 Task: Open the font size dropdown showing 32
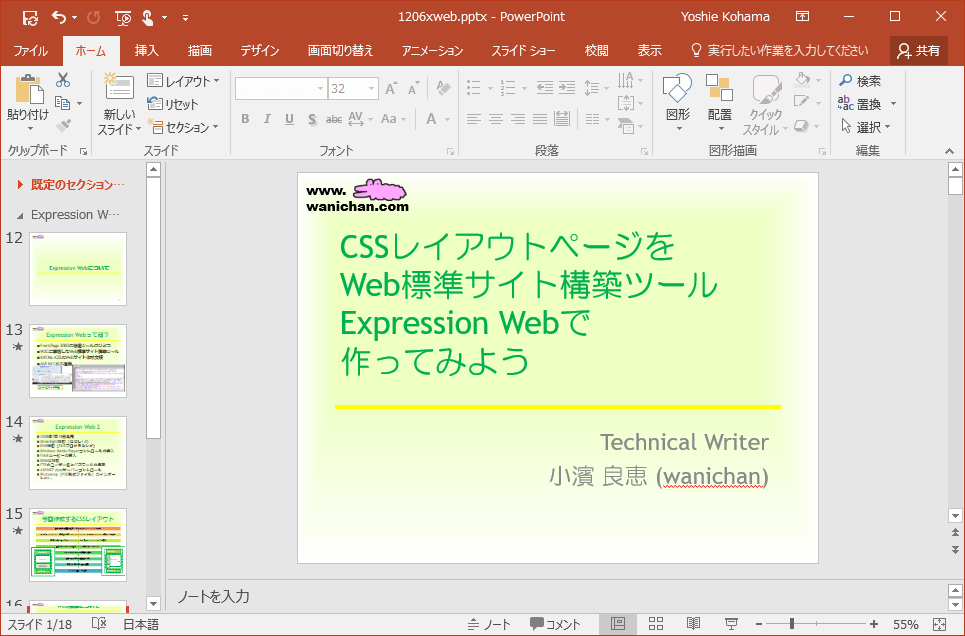click(x=371, y=89)
